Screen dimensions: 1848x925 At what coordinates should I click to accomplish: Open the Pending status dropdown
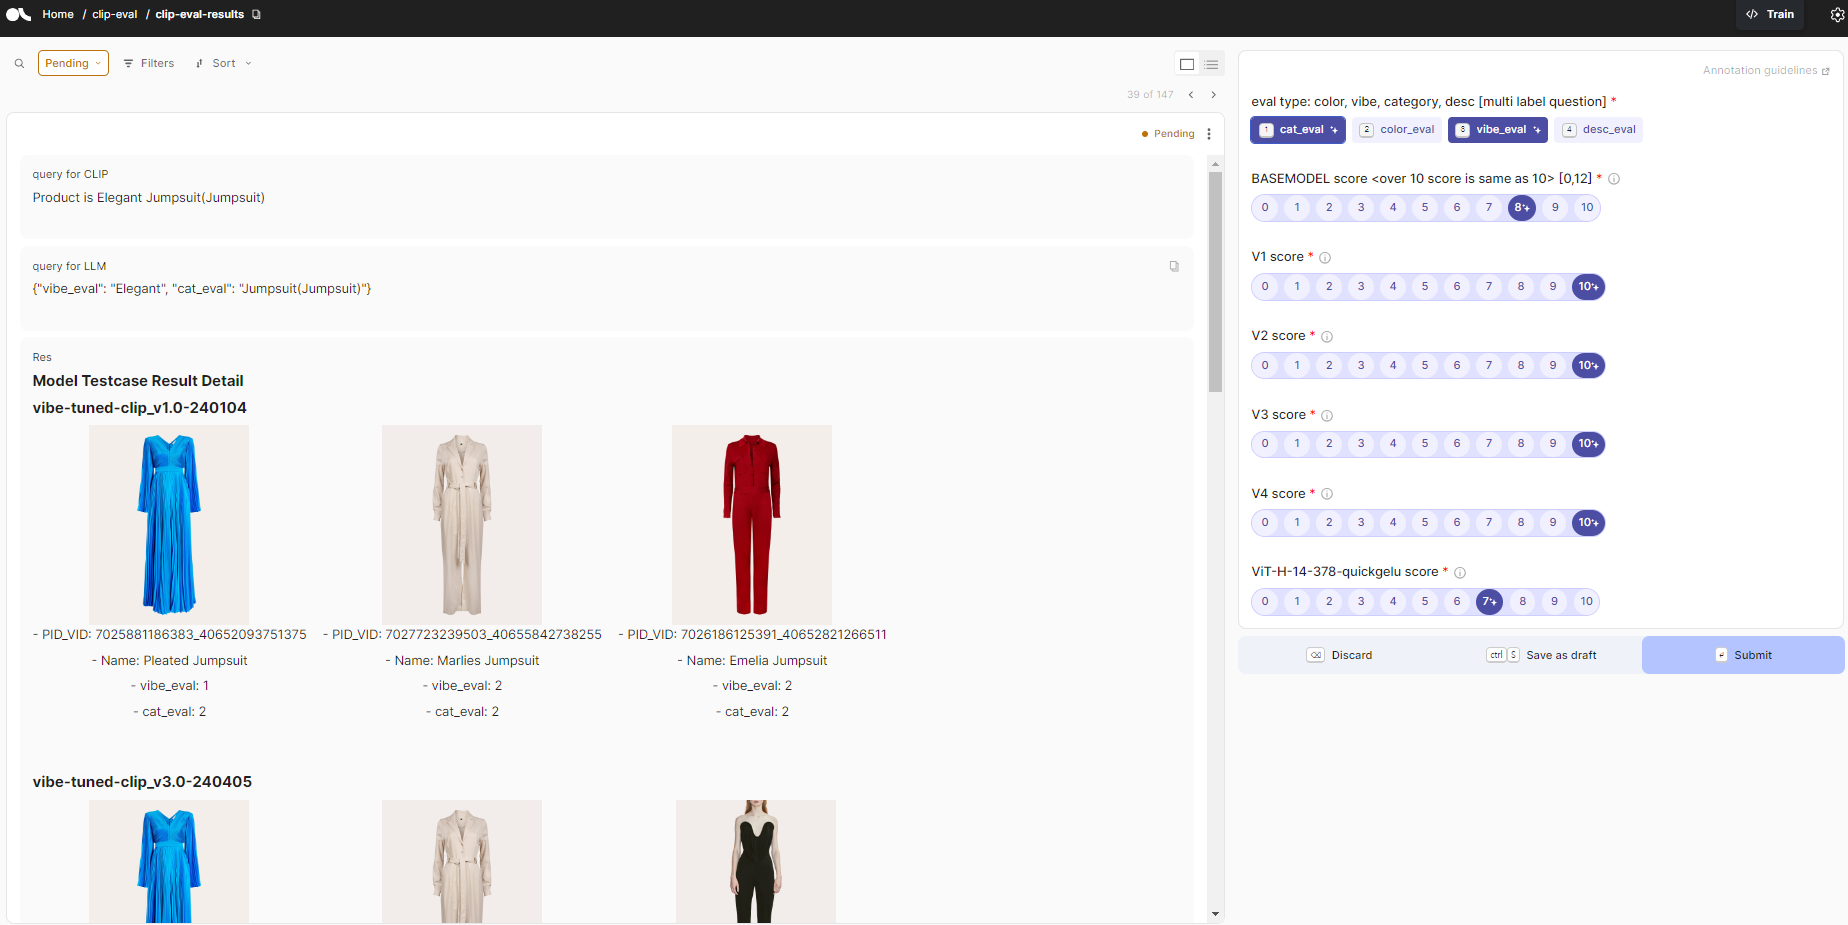click(73, 63)
